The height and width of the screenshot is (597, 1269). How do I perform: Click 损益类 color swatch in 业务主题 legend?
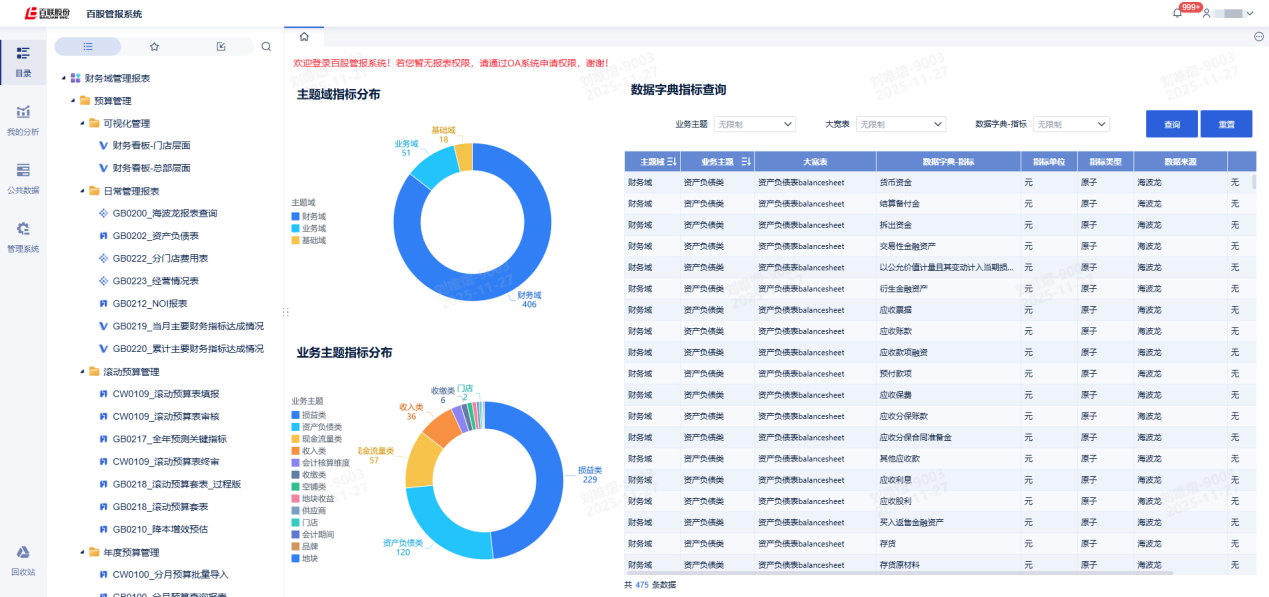296,414
